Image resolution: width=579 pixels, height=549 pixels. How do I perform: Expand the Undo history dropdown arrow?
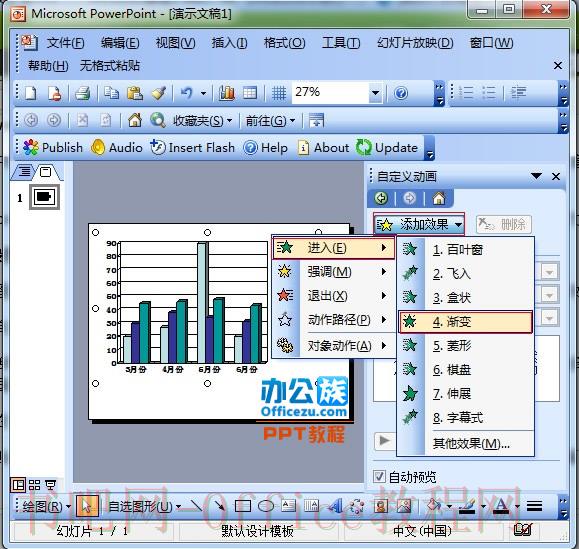tap(203, 93)
